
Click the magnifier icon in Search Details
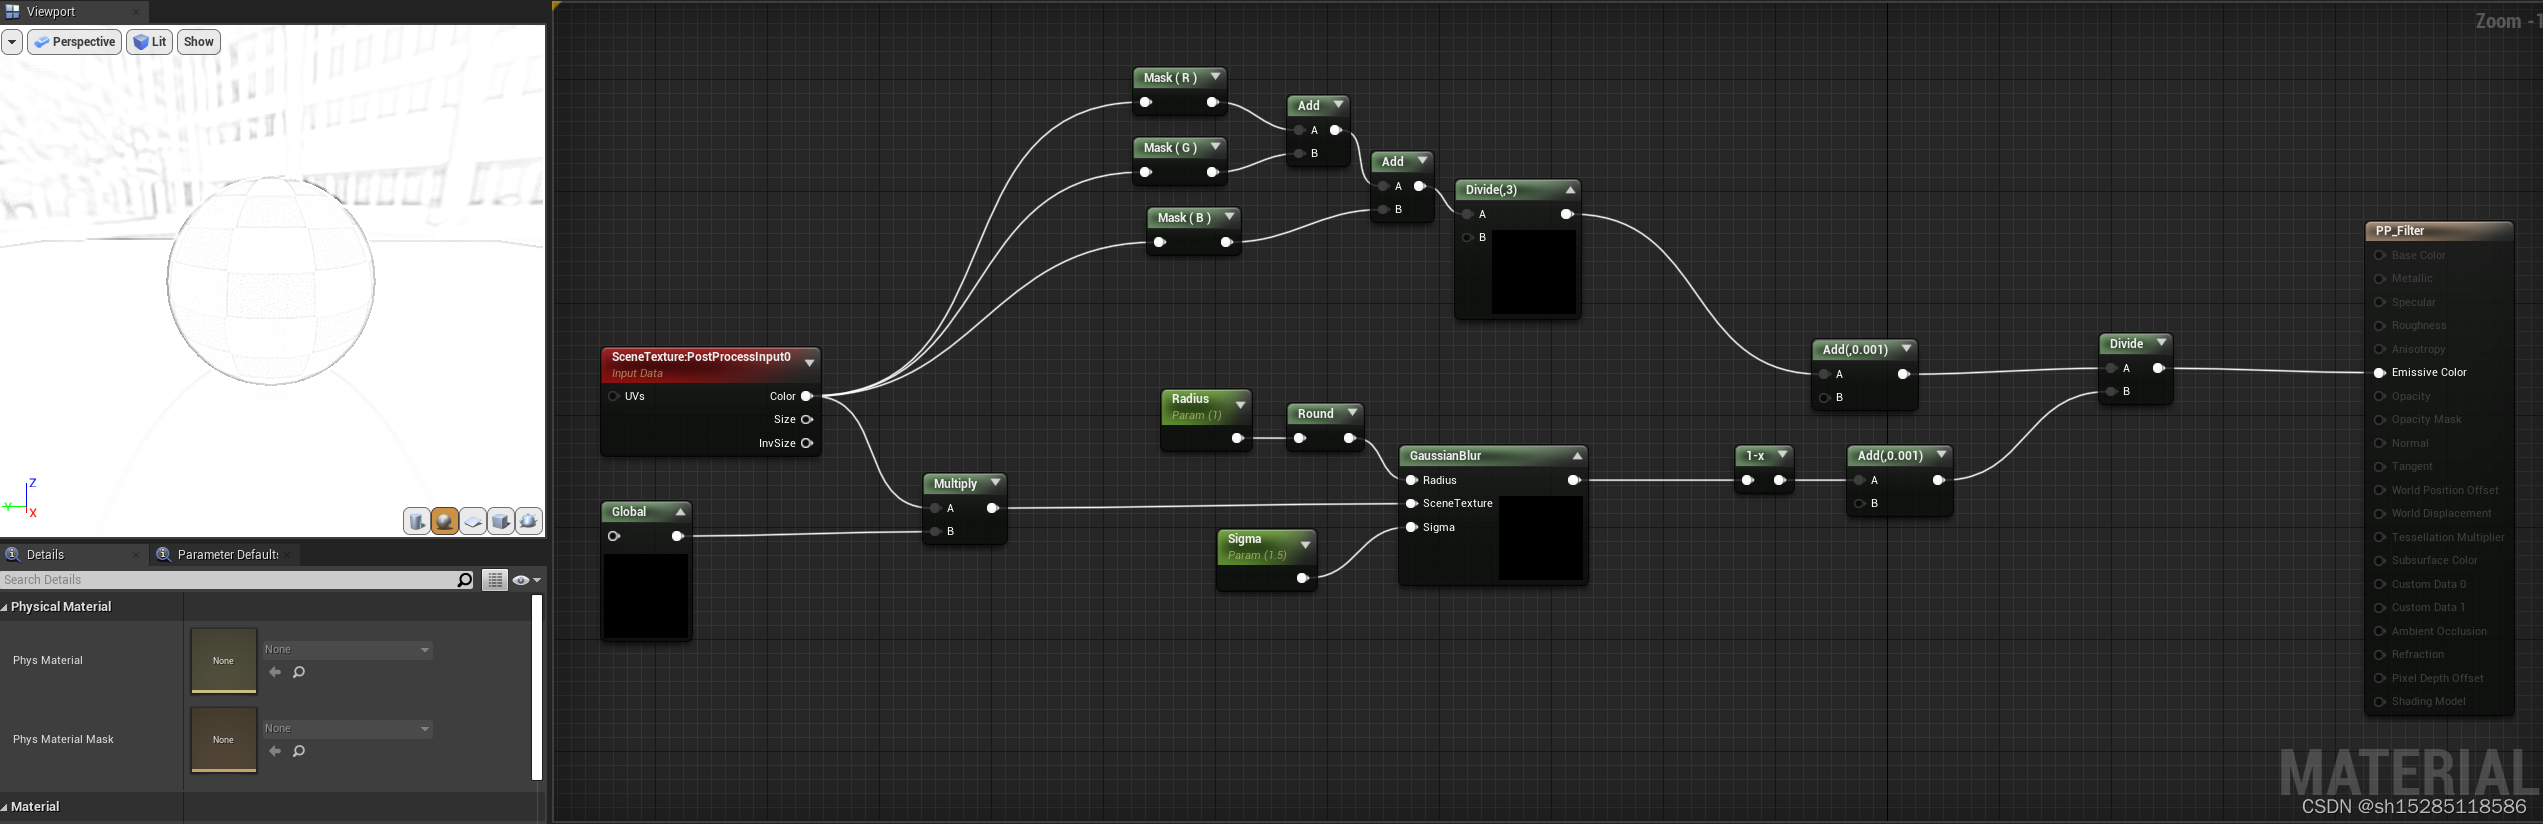(464, 580)
